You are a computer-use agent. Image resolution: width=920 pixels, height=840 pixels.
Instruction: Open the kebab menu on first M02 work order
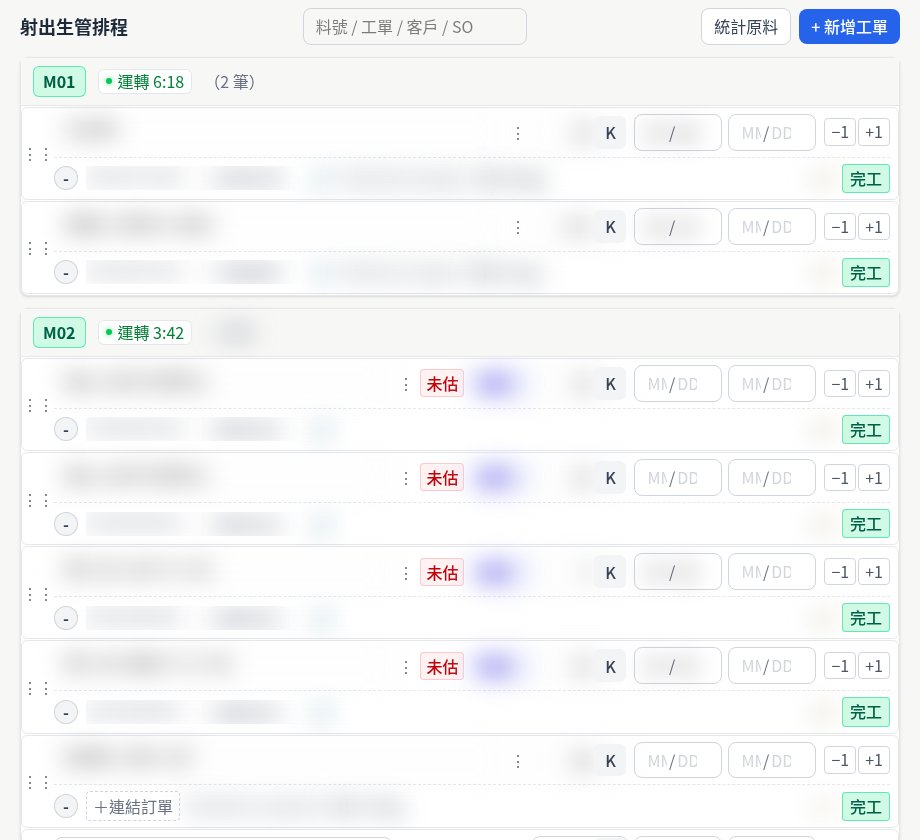(405, 384)
